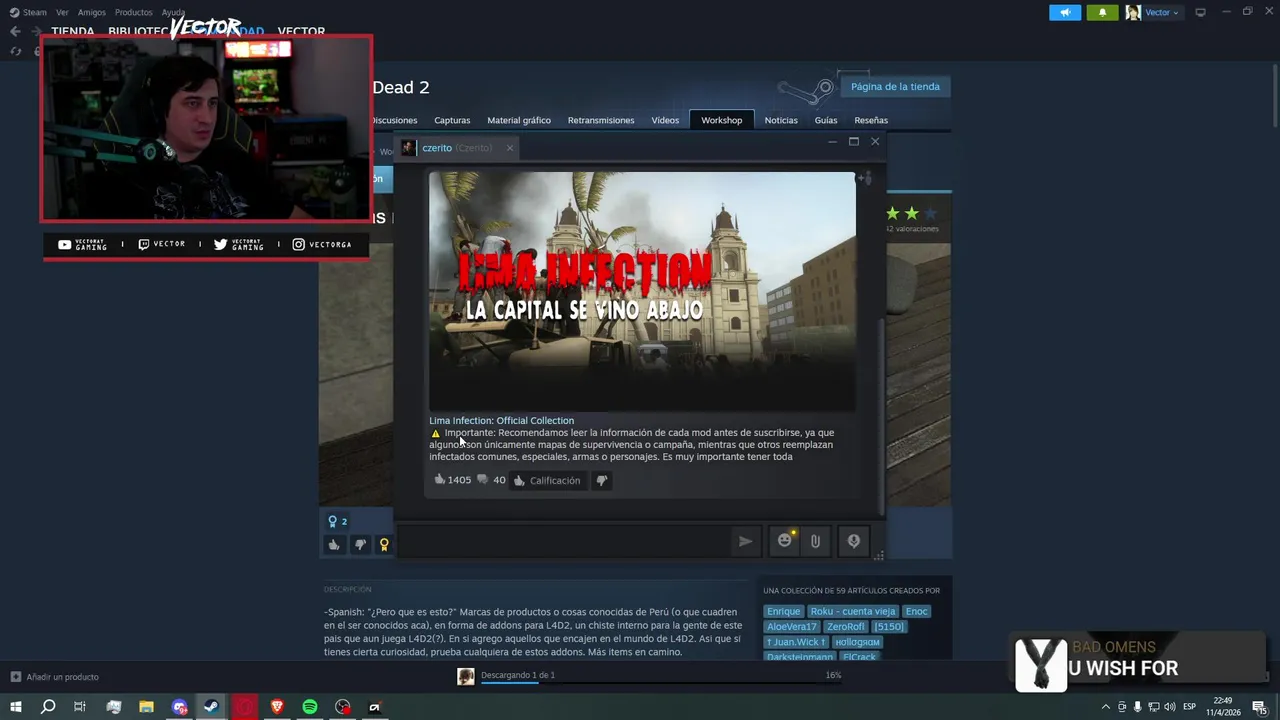Open File Explorer from taskbar
This screenshot has width=1280, height=720.
click(146, 707)
